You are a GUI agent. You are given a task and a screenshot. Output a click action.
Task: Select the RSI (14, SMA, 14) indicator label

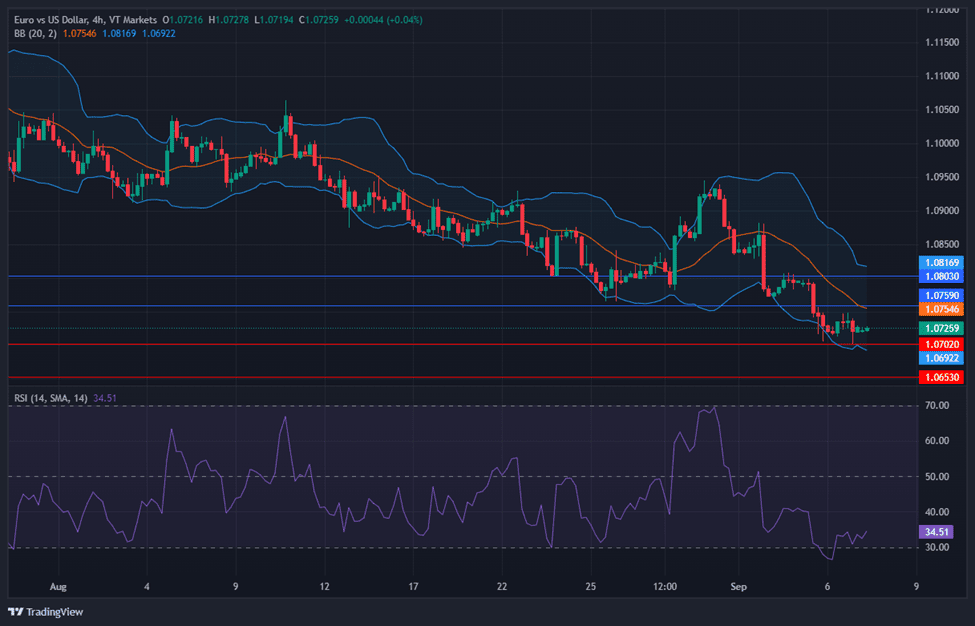(x=50, y=398)
